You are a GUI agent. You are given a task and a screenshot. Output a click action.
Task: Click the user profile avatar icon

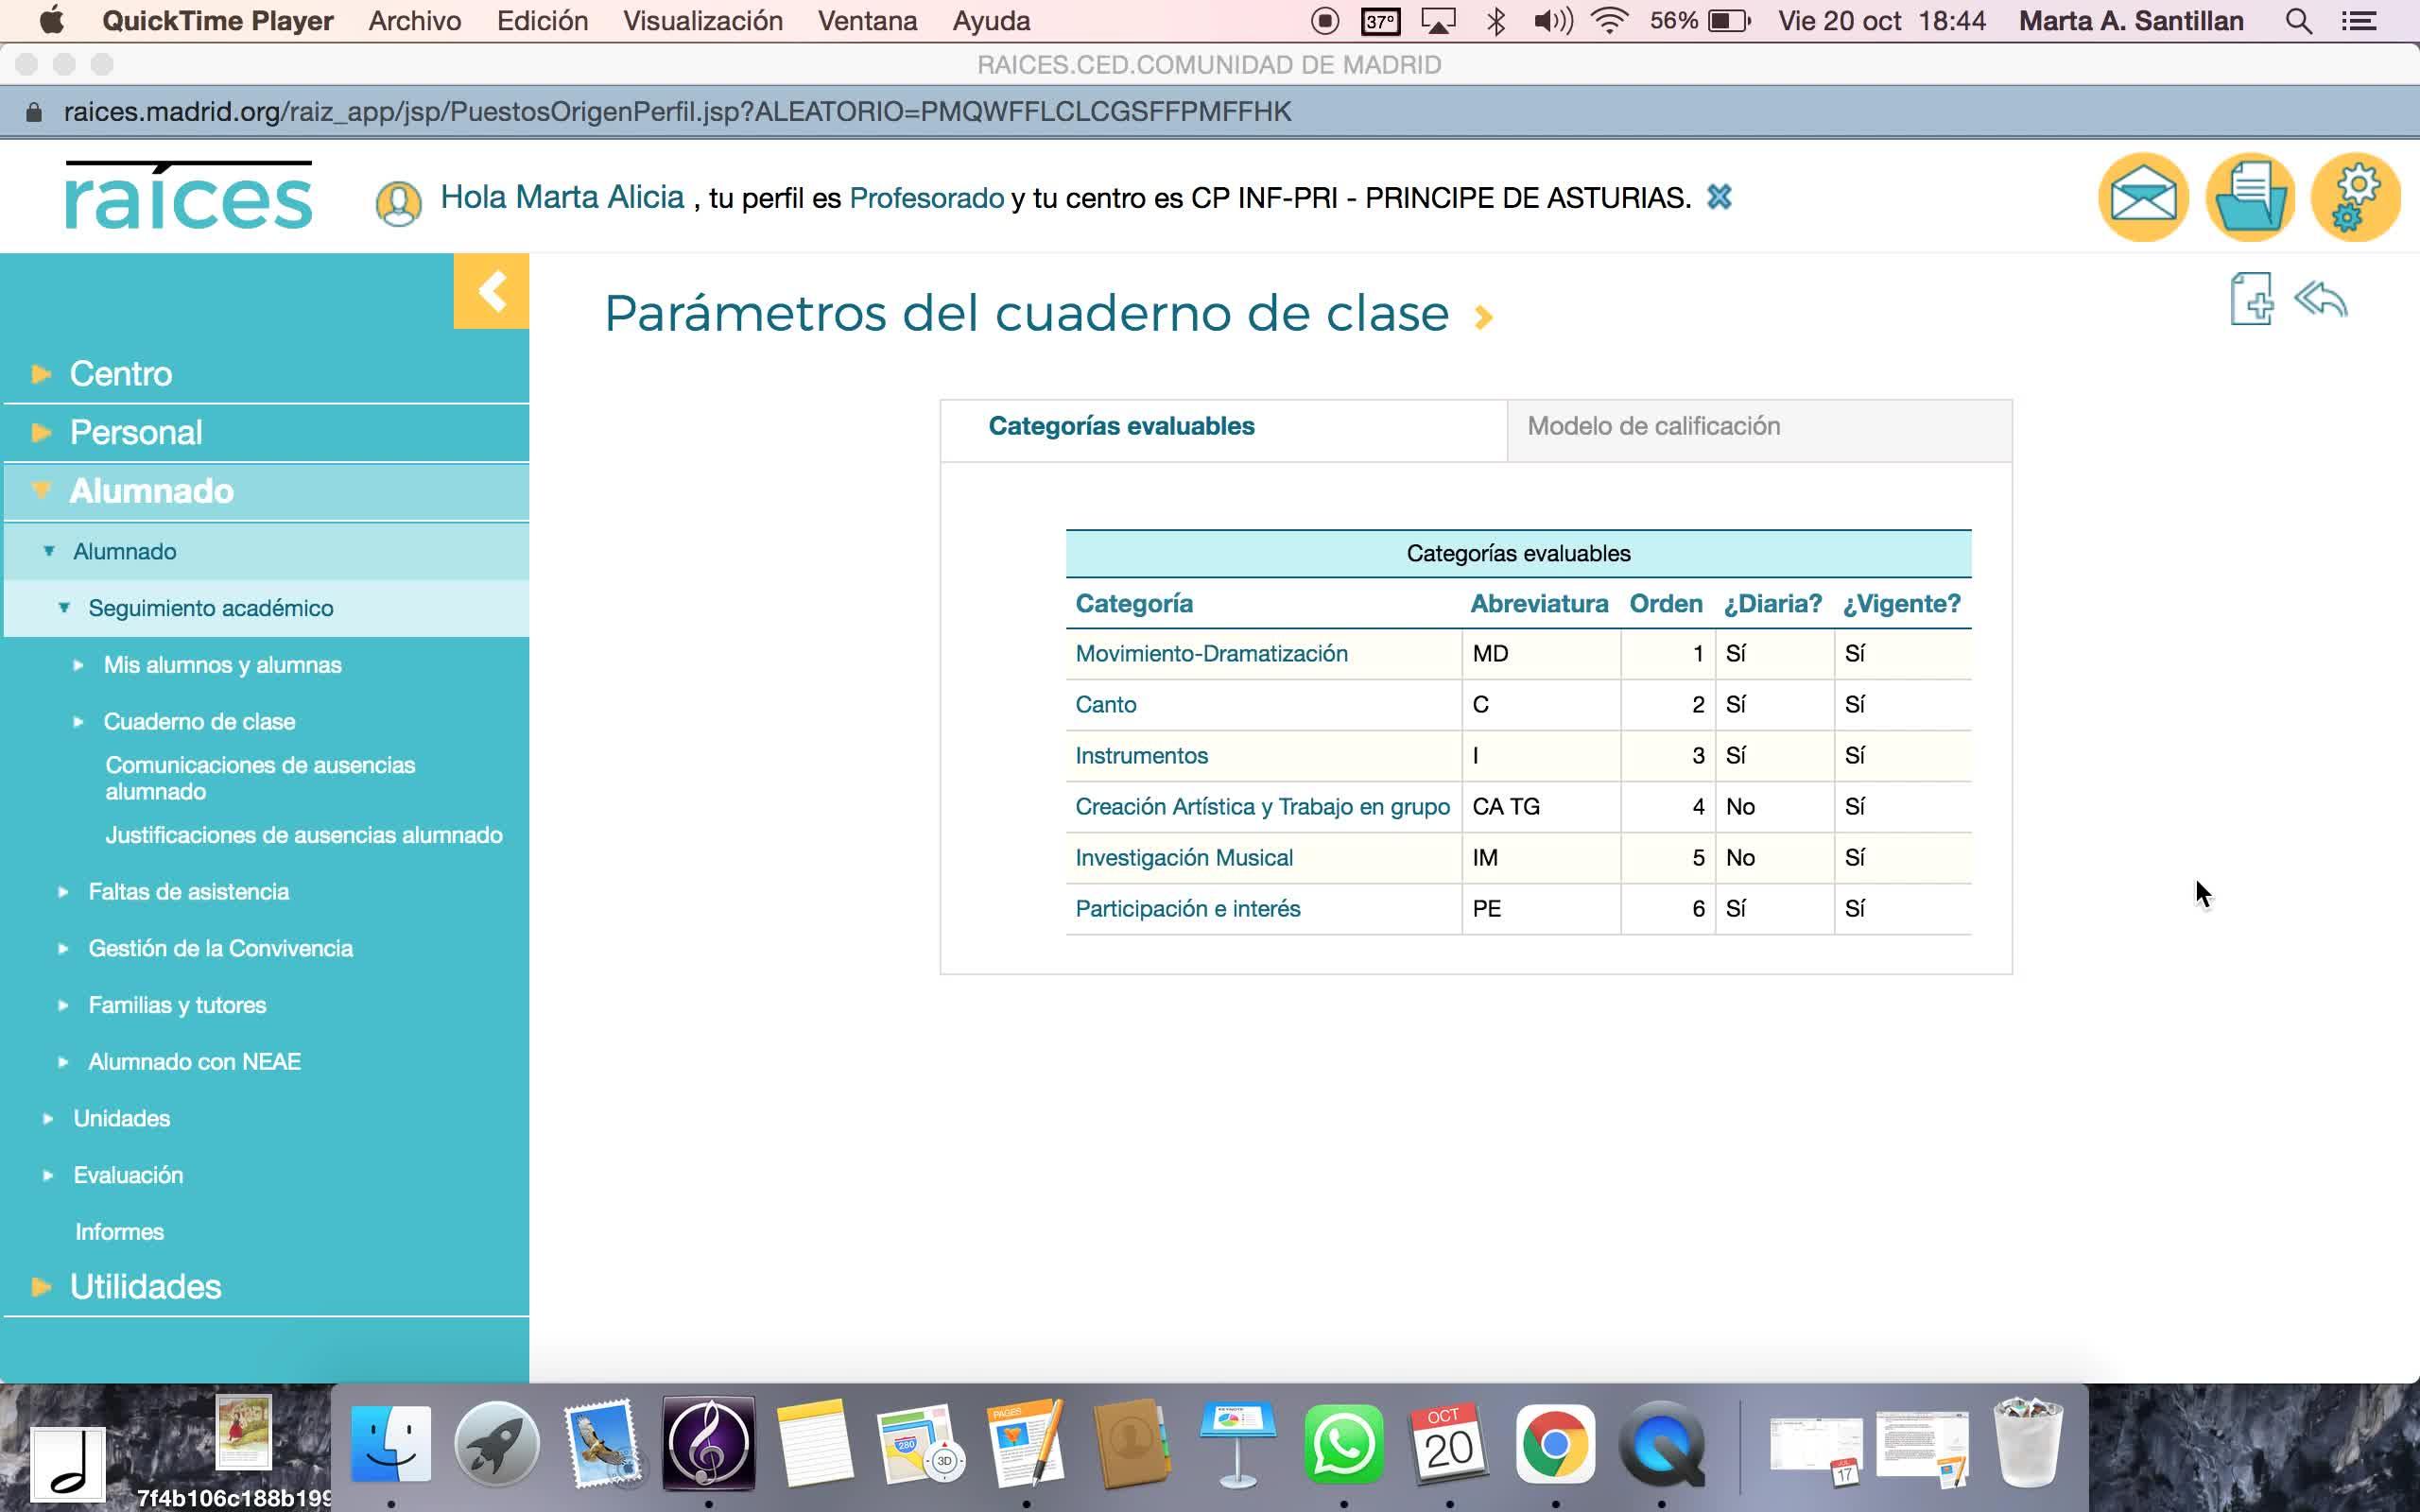(398, 203)
